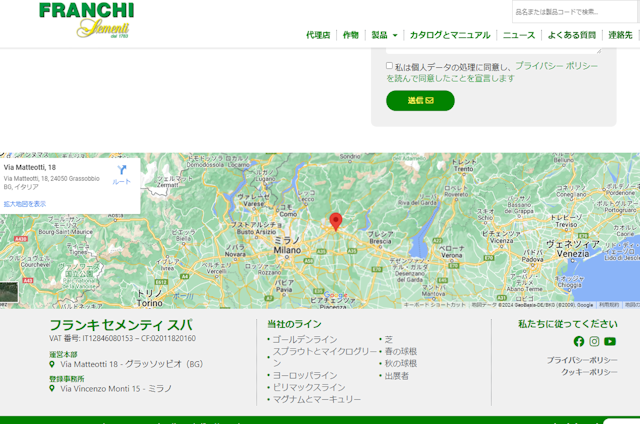This screenshot has width=640, height=424.
Task: Click the location pin beside Via Matteotti 18
Action: (52, 364)
